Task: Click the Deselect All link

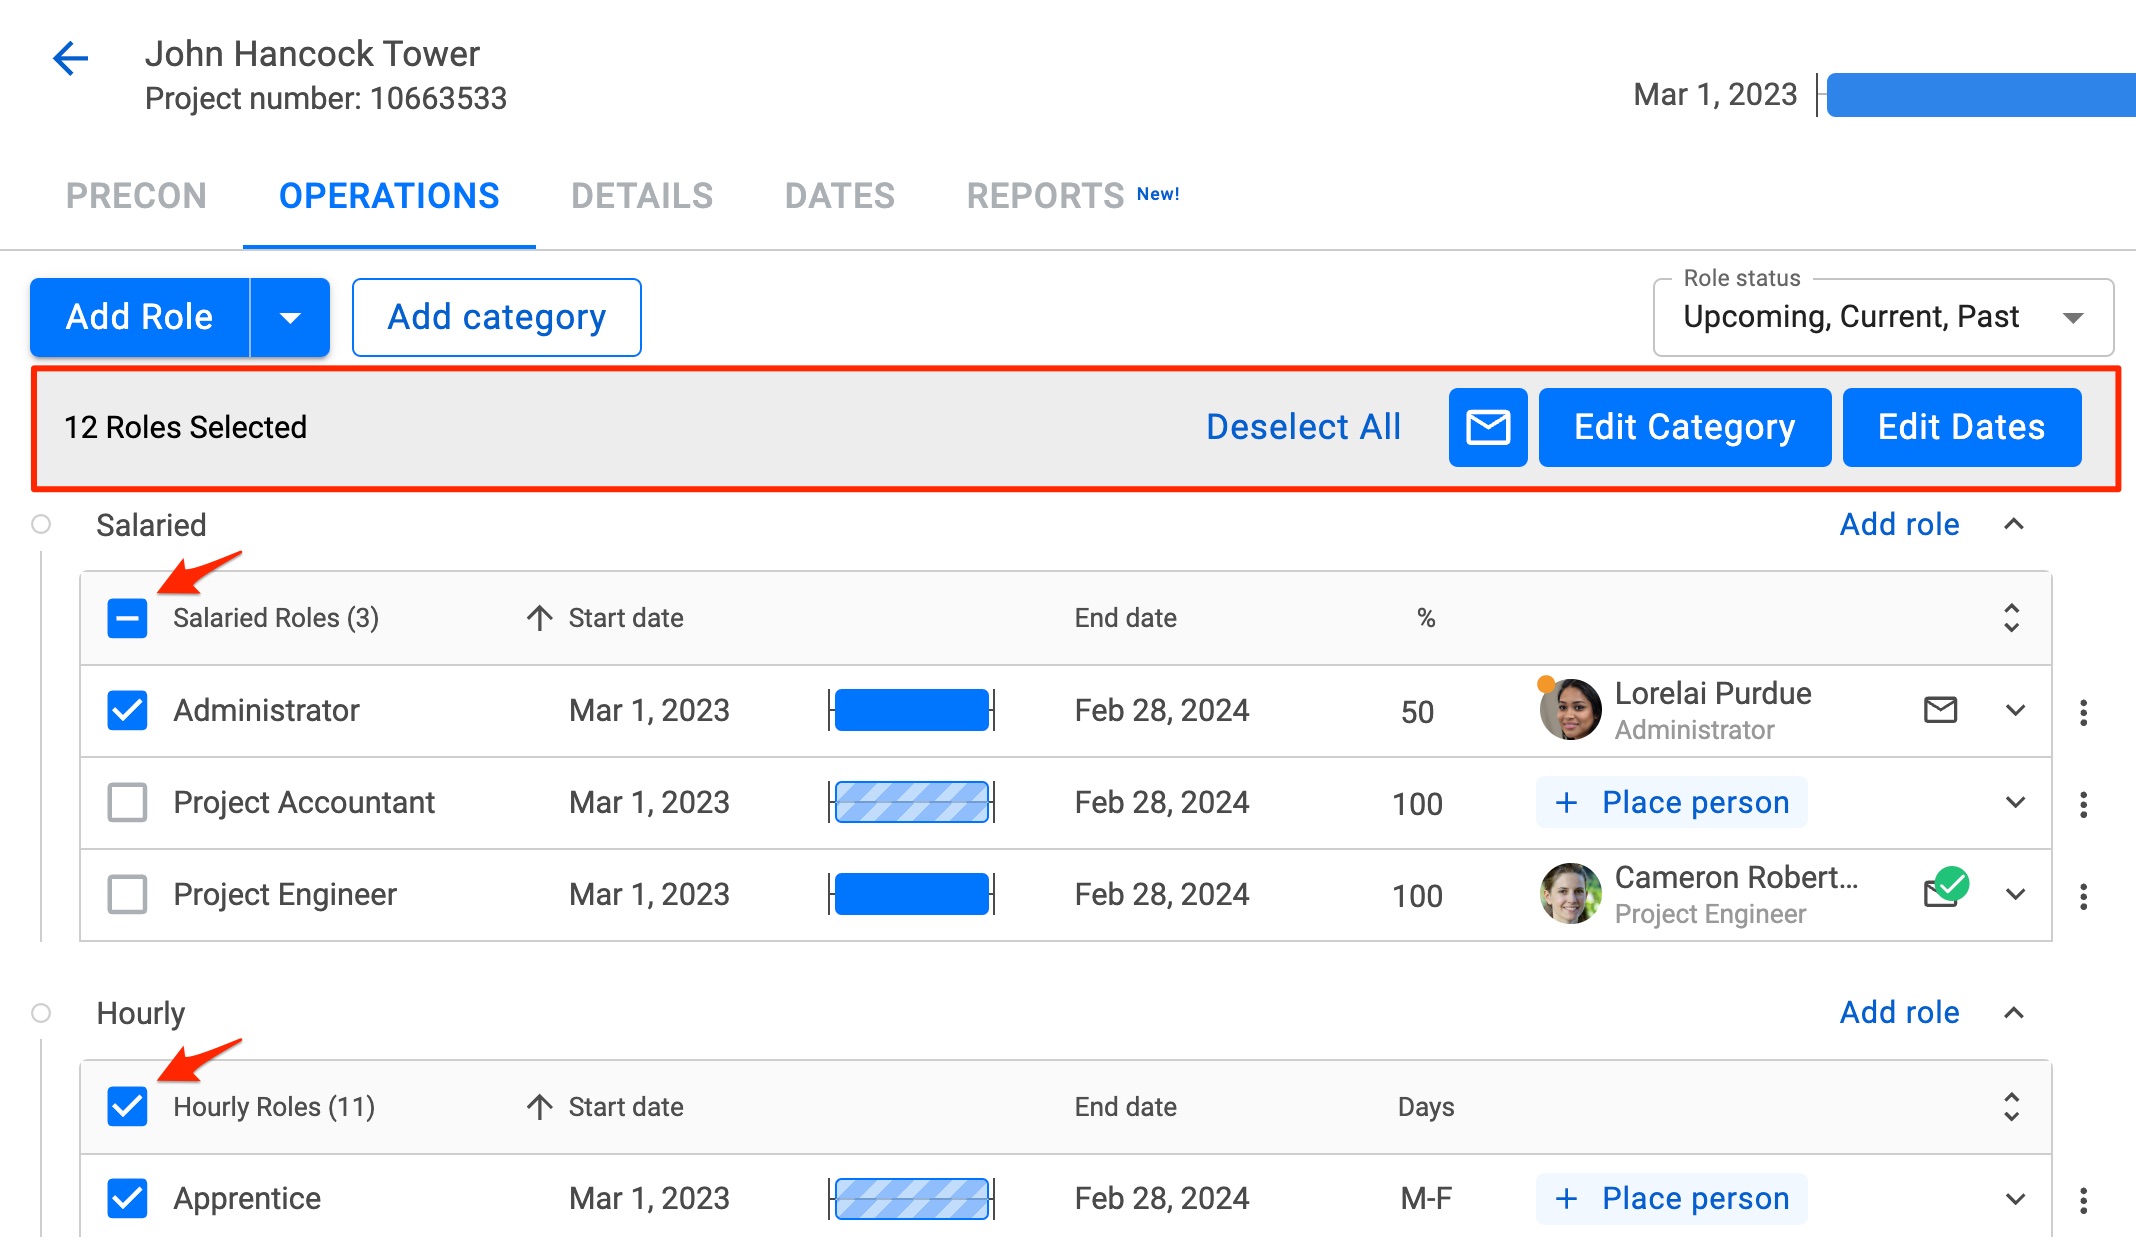Action: [x=1303, y=427]
